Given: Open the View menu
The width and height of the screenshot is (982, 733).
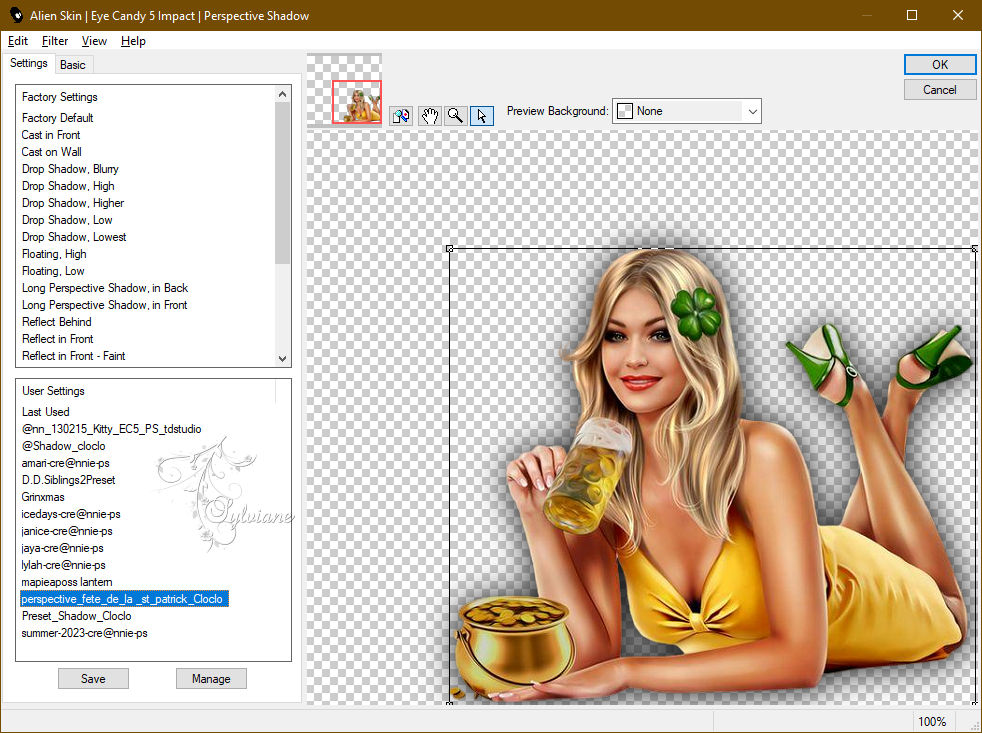Looking at the screenshot, I should [x=94, y=41].
